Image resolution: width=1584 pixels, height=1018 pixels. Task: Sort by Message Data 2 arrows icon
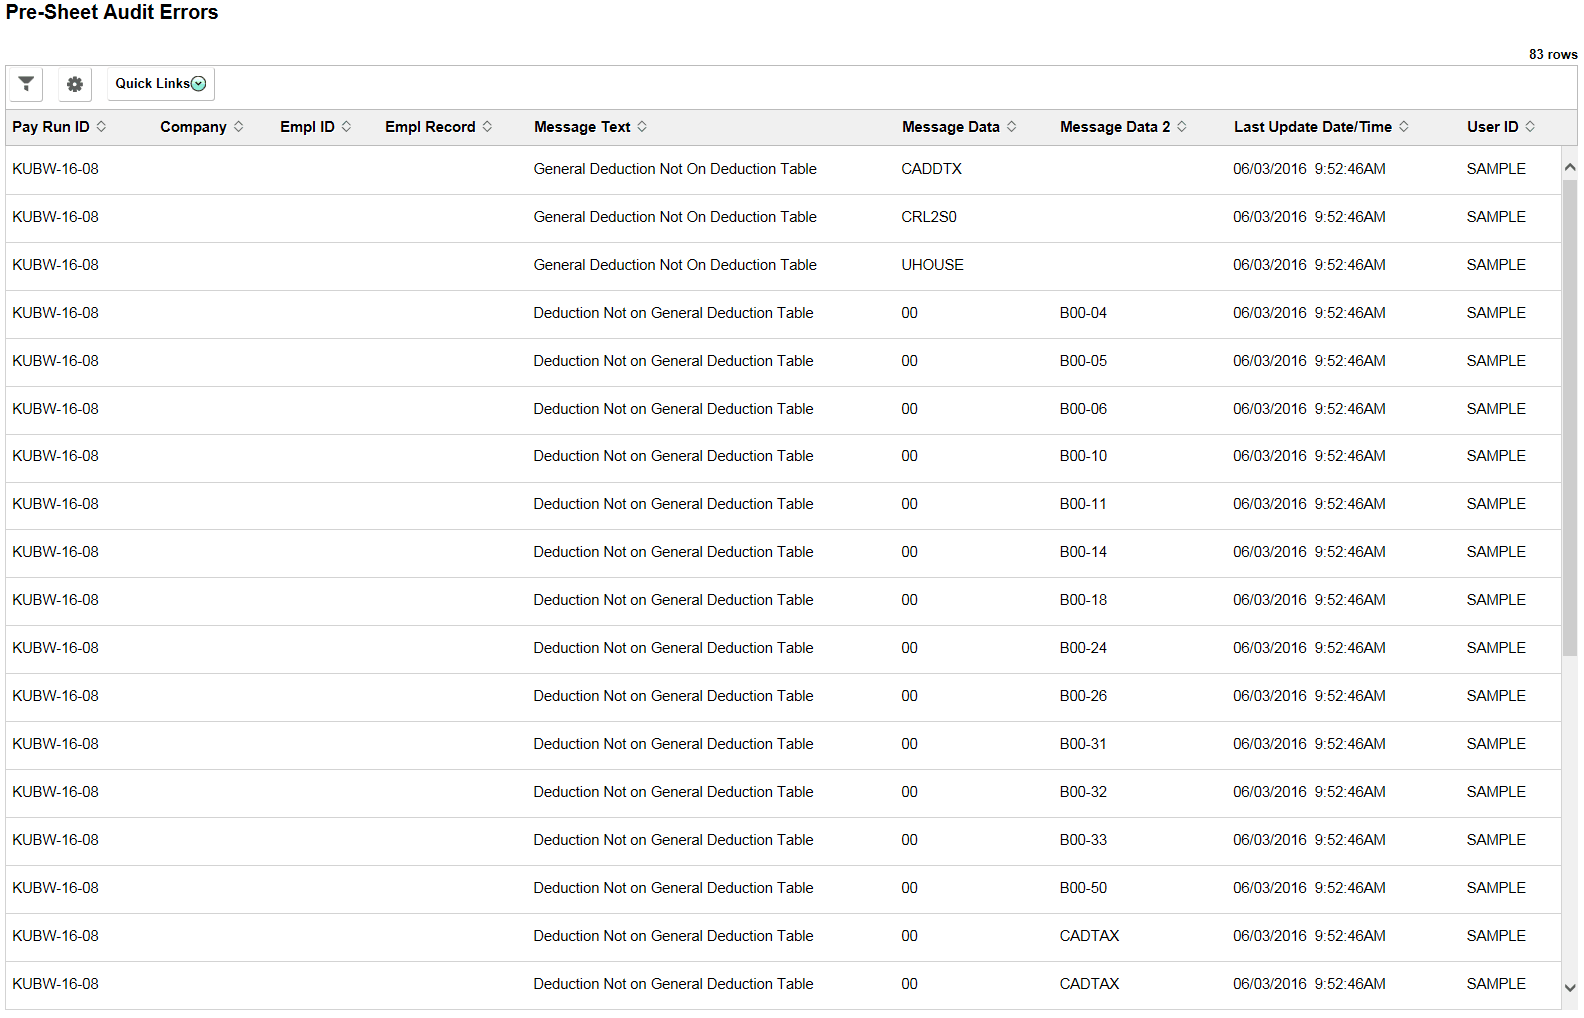click(x=1181, y=127)
